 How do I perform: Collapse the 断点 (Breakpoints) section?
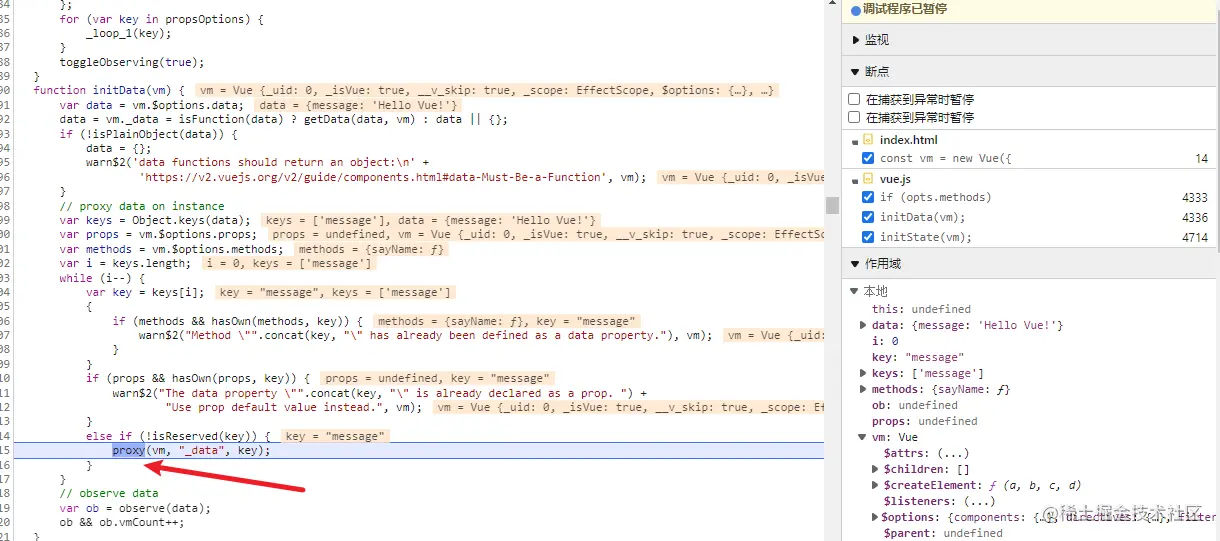coord(855,72)
